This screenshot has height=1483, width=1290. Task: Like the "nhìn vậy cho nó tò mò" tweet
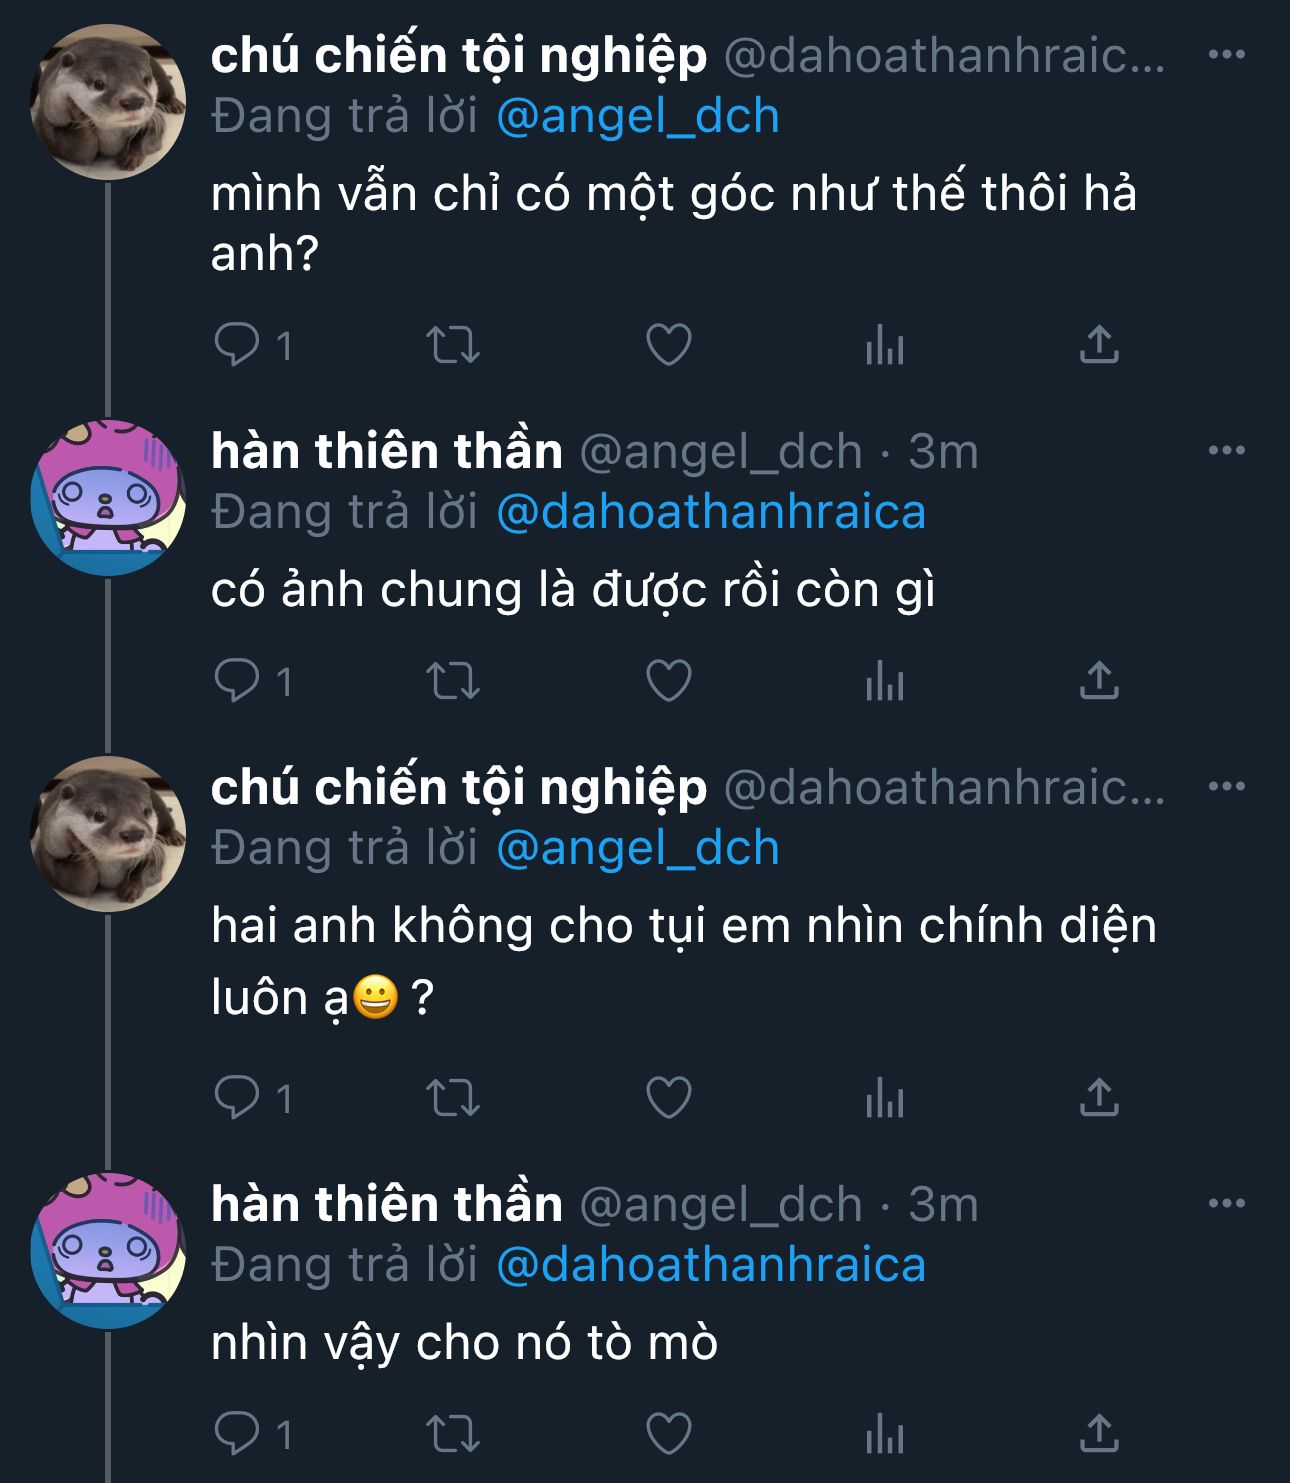tap(668, 1434)
